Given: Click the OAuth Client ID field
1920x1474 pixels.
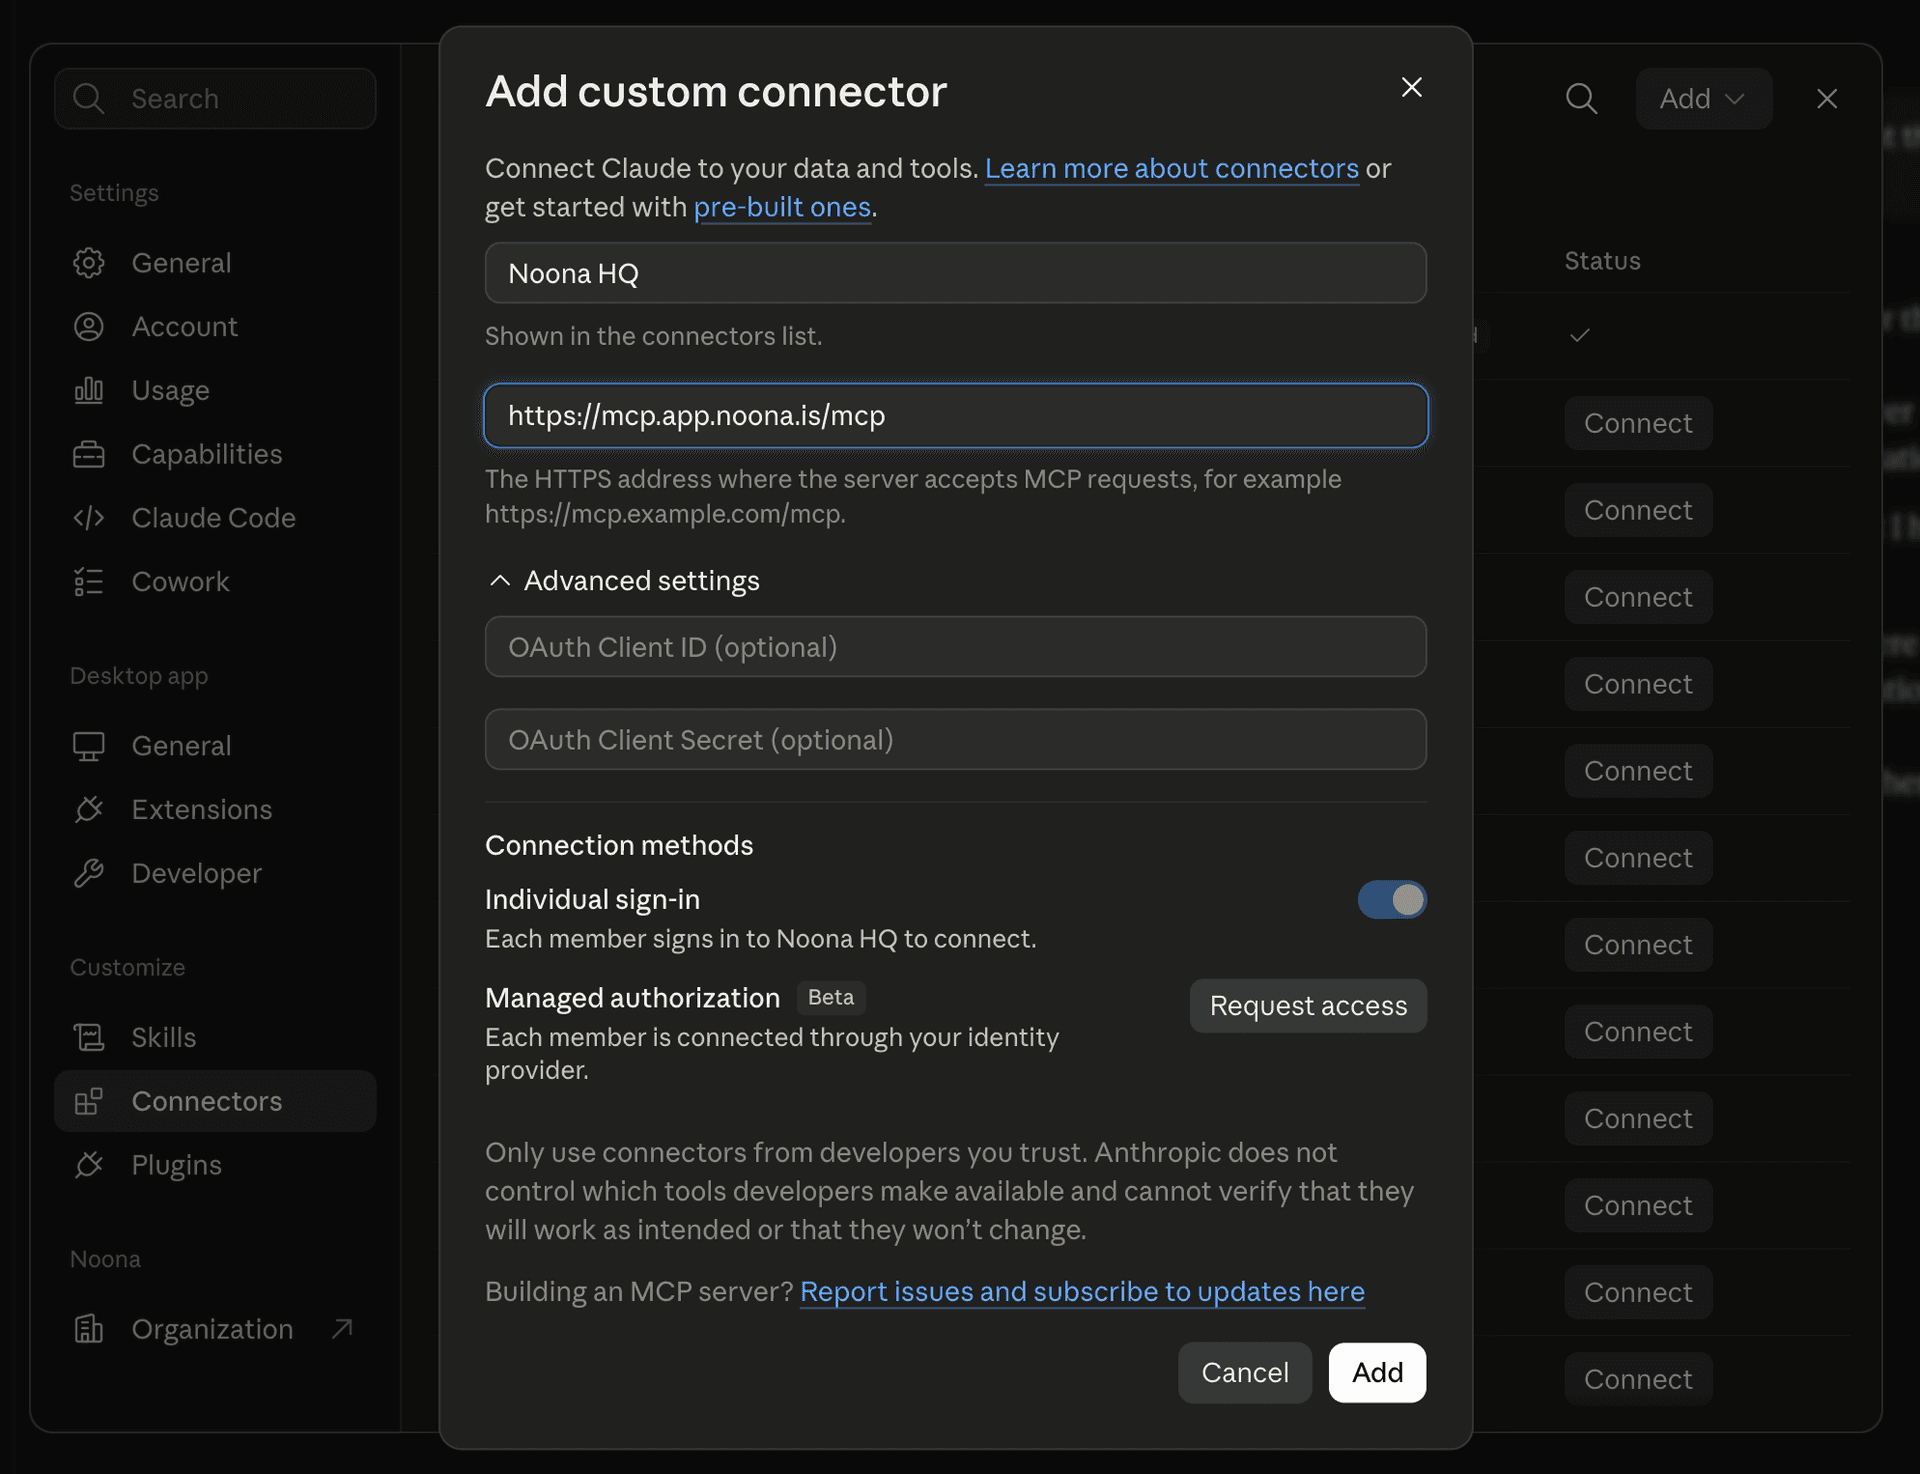Looking at the screenshot, I should coord(955,647).
